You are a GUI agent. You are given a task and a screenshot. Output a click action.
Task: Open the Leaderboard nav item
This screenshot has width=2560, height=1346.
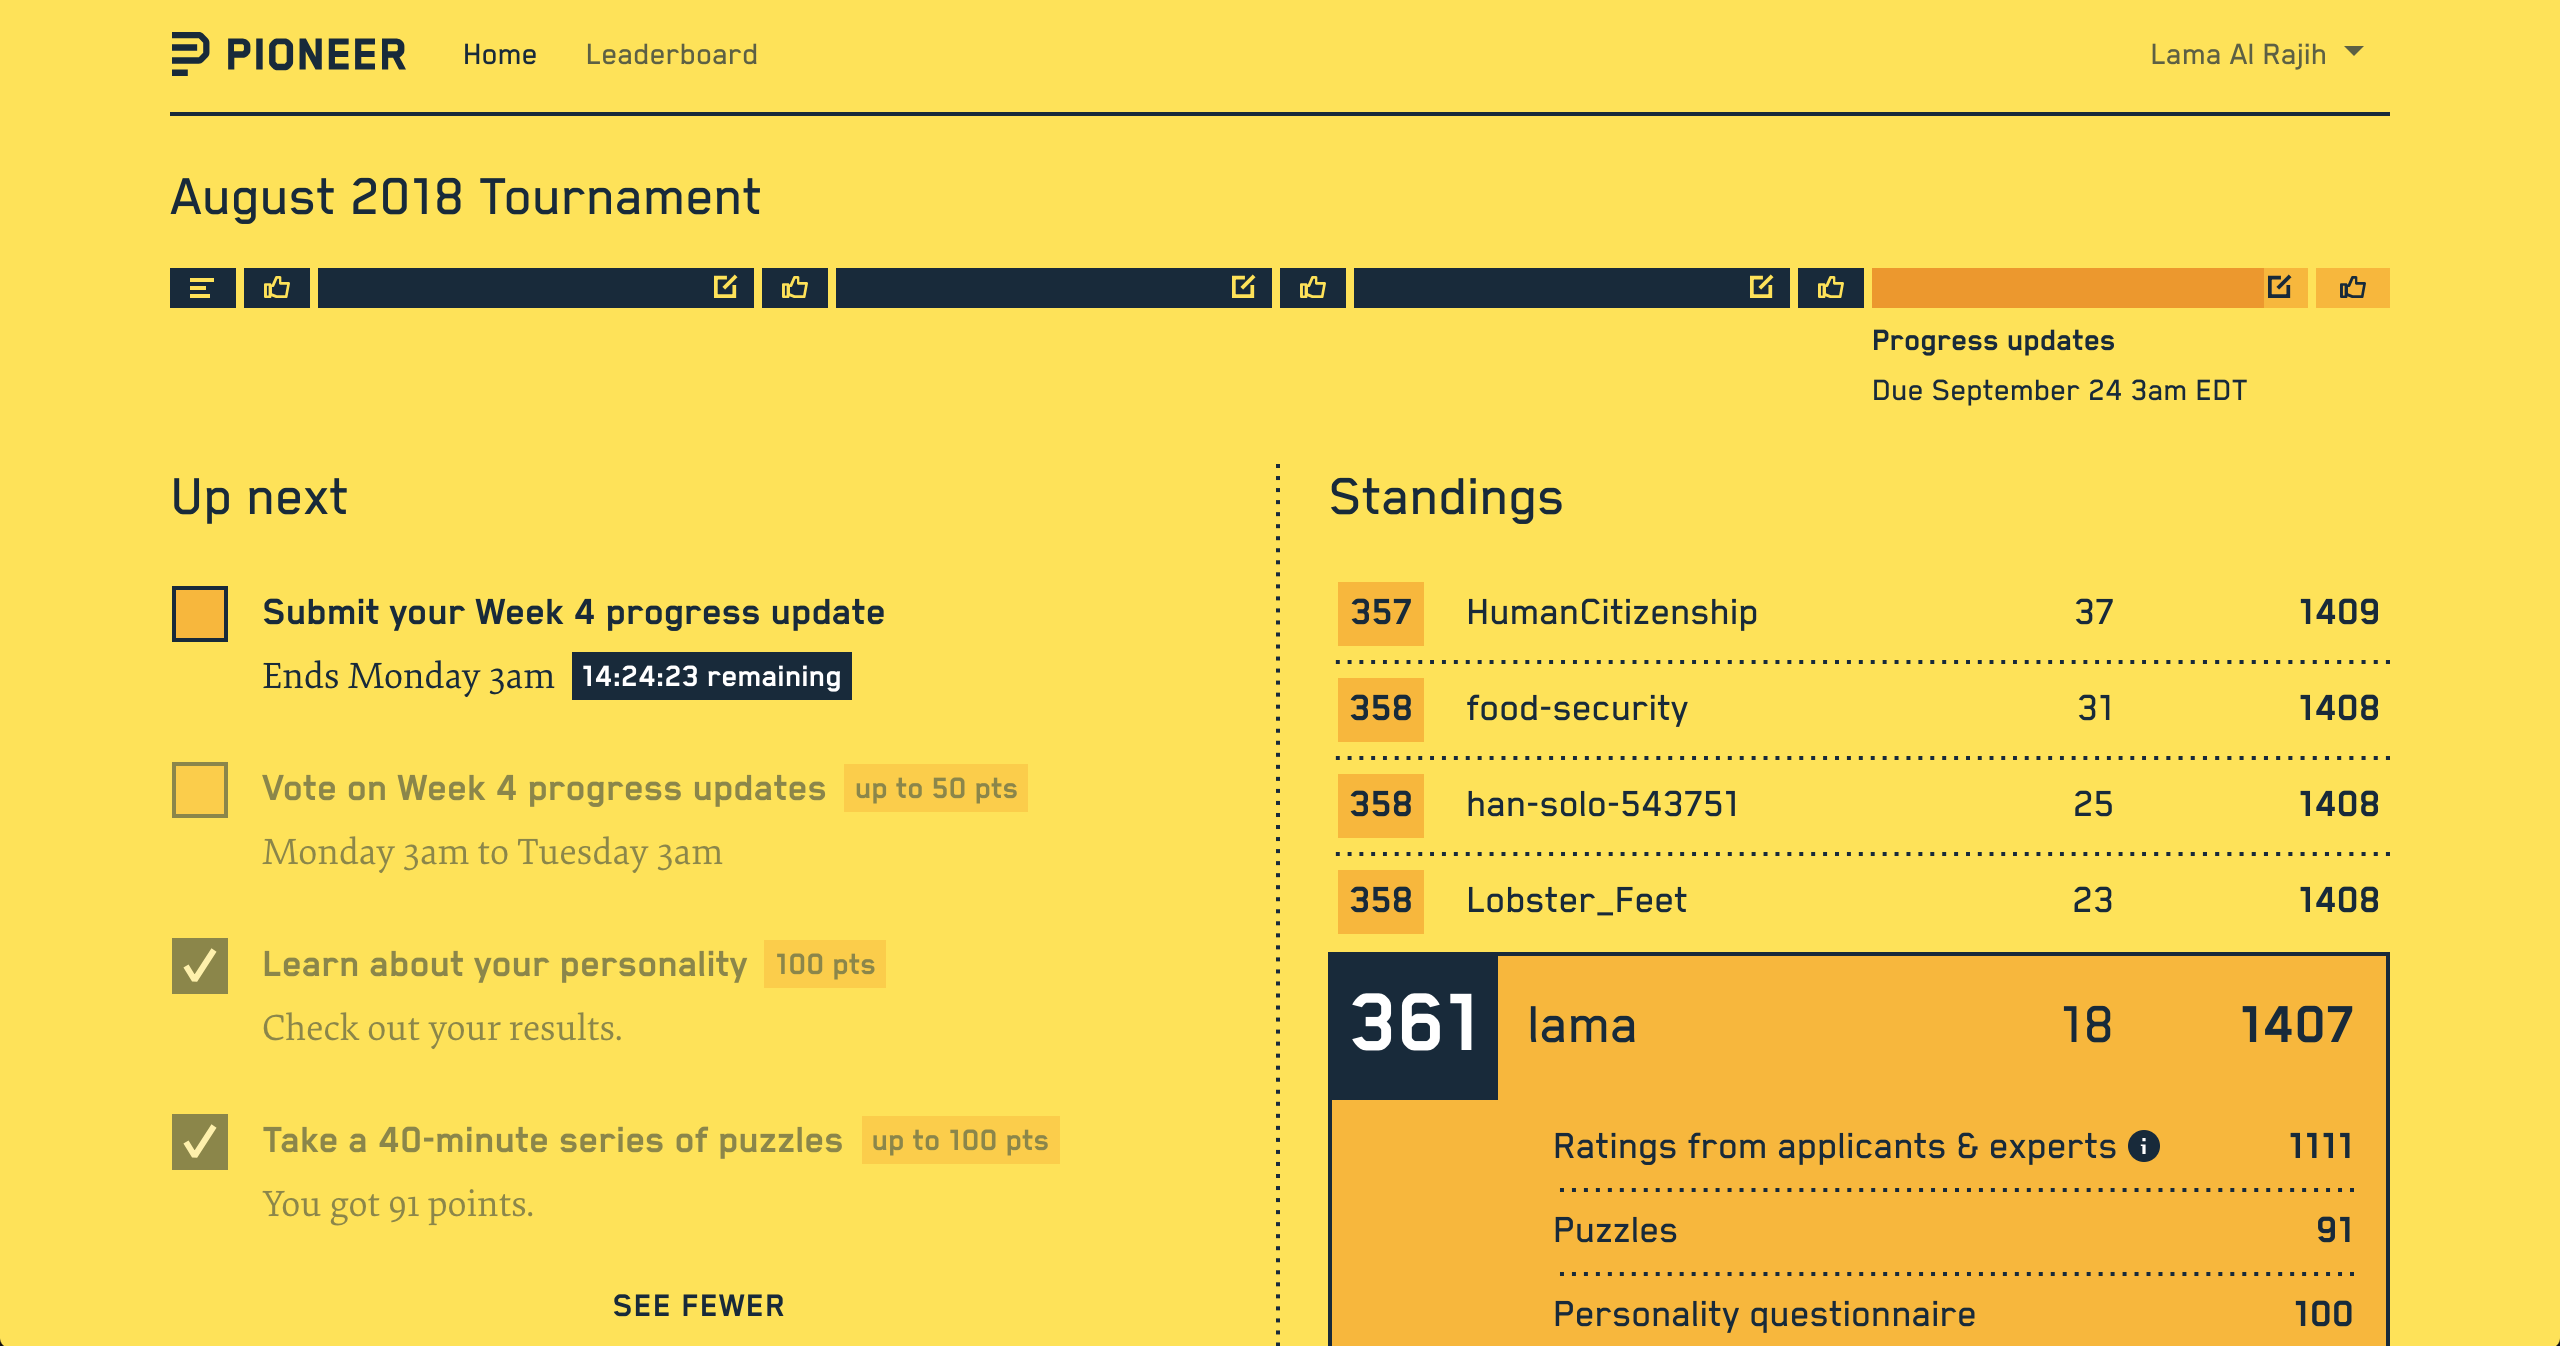(671, 54)
